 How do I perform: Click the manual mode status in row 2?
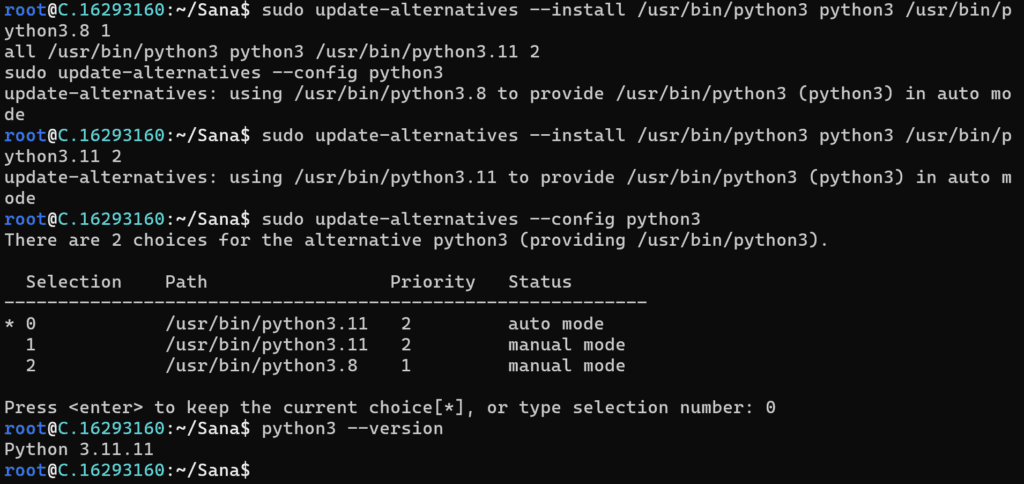tap(567, 366)
